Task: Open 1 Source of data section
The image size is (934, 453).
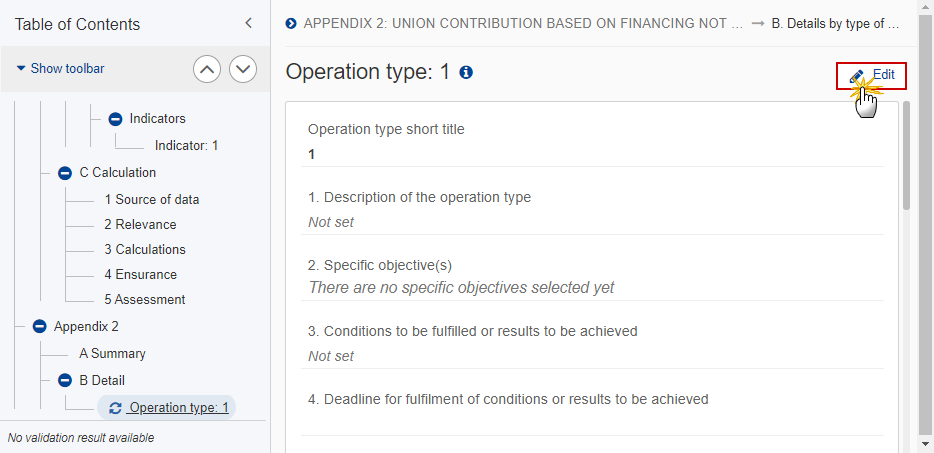Action: (152, 200)
